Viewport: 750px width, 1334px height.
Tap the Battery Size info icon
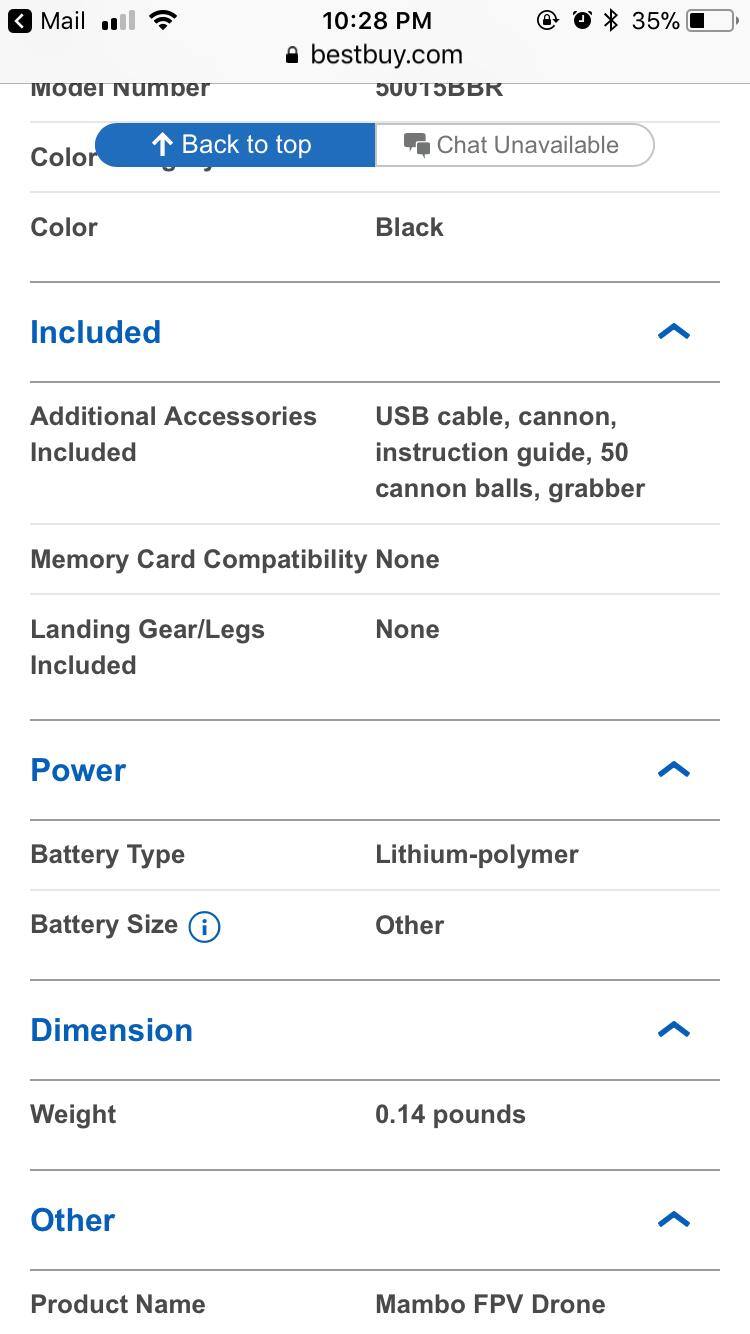(x=204, y=927)
